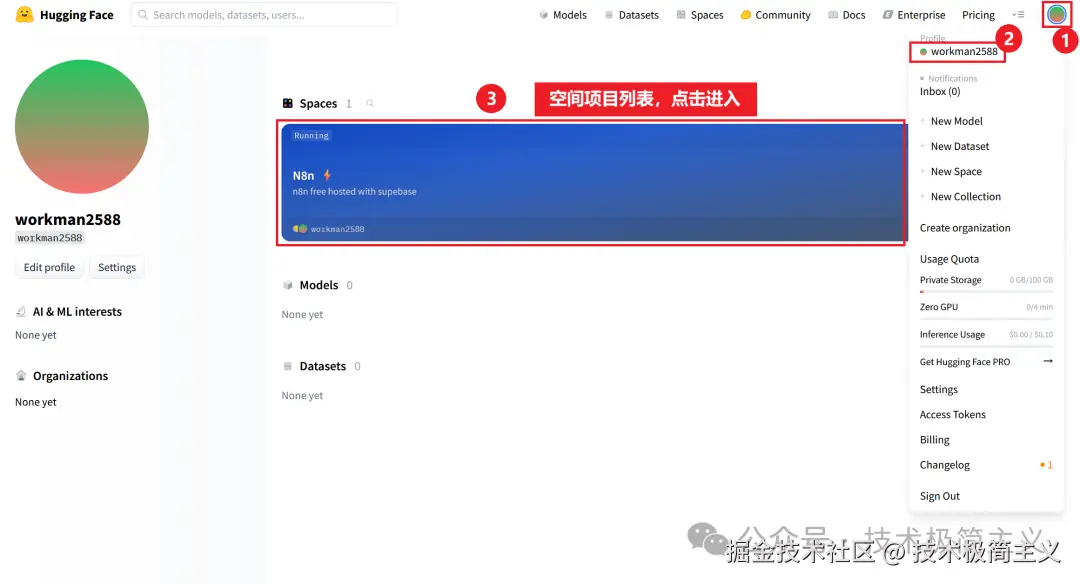Open Usage Quota in the menu
Image resolution: width=1080 pixels, height=584 pixels.
point(949,259)
